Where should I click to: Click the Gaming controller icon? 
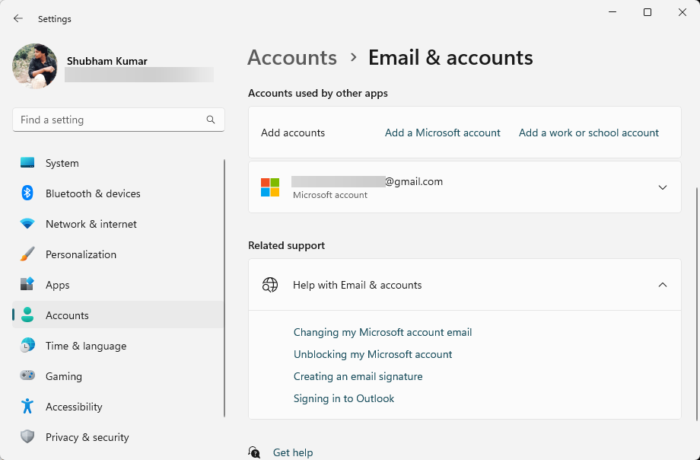coord(27,376)
